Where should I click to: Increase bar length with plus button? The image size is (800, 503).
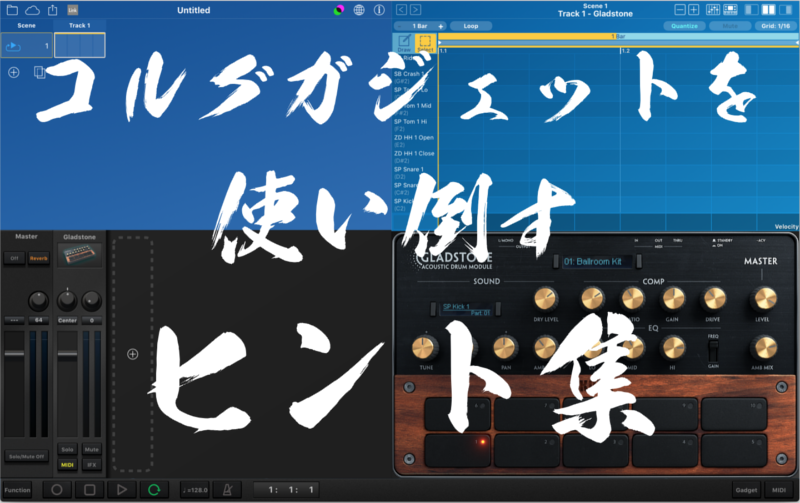[441, 26]
